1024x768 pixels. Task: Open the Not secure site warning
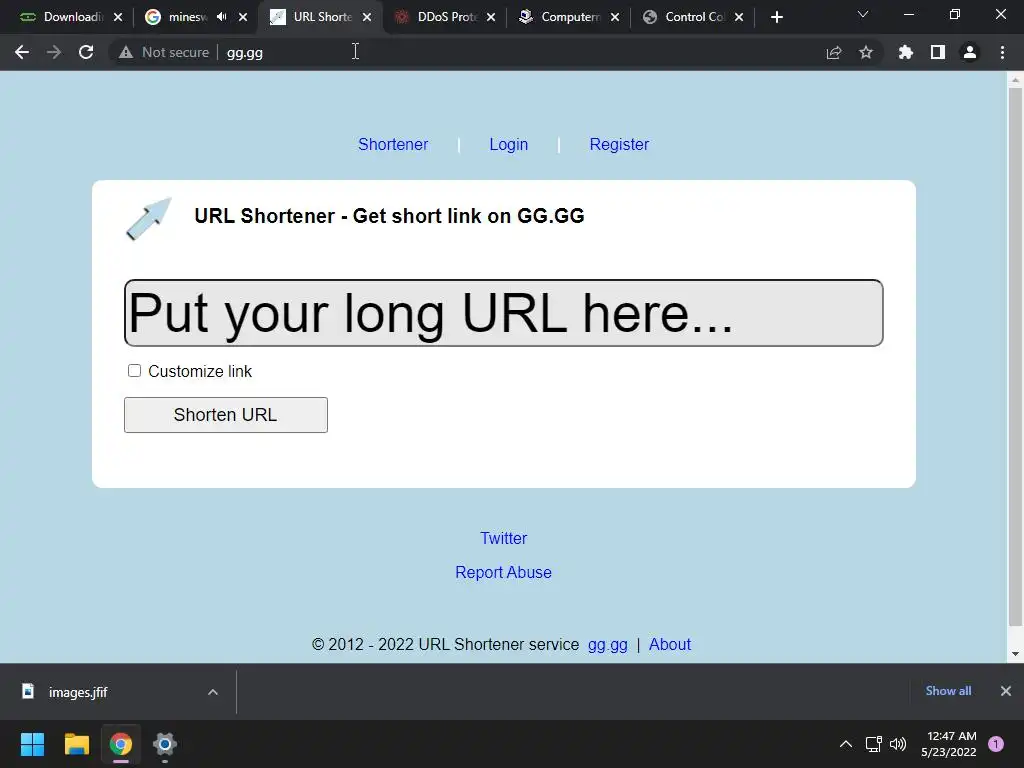tap(164, 52)
